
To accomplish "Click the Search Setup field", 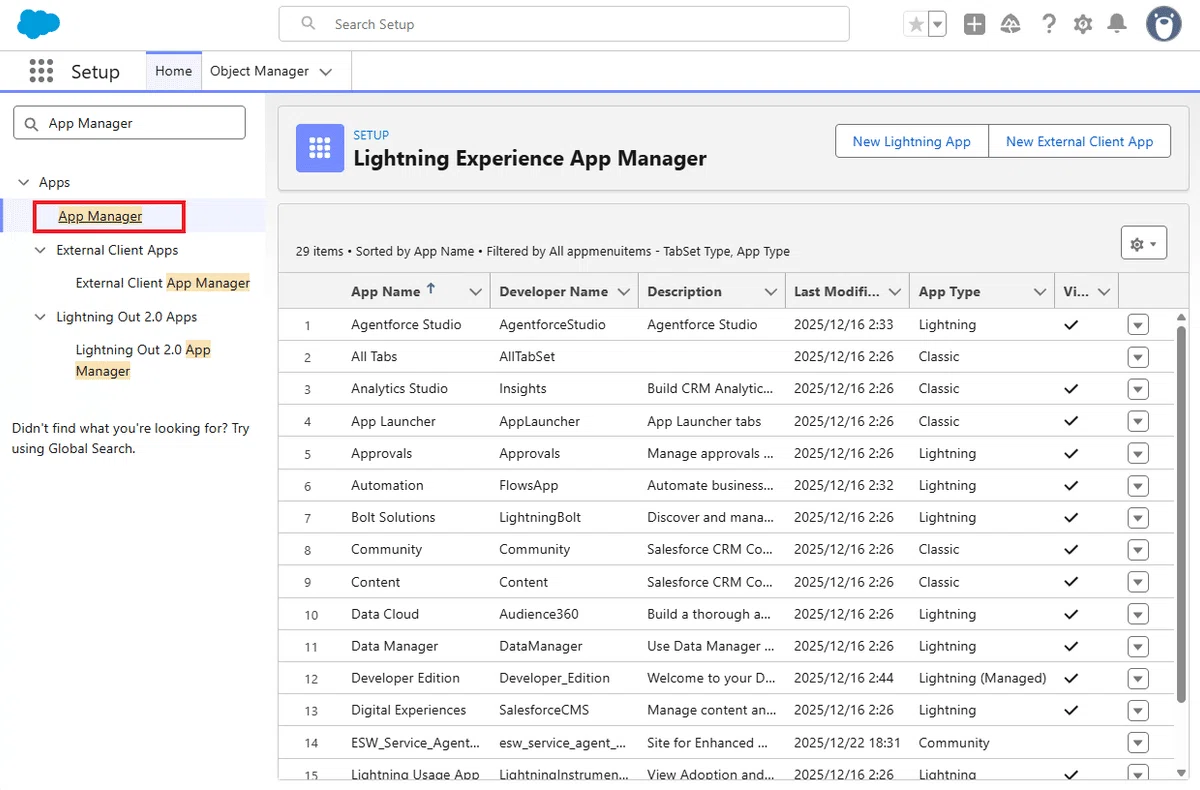I will pos(564,24).
